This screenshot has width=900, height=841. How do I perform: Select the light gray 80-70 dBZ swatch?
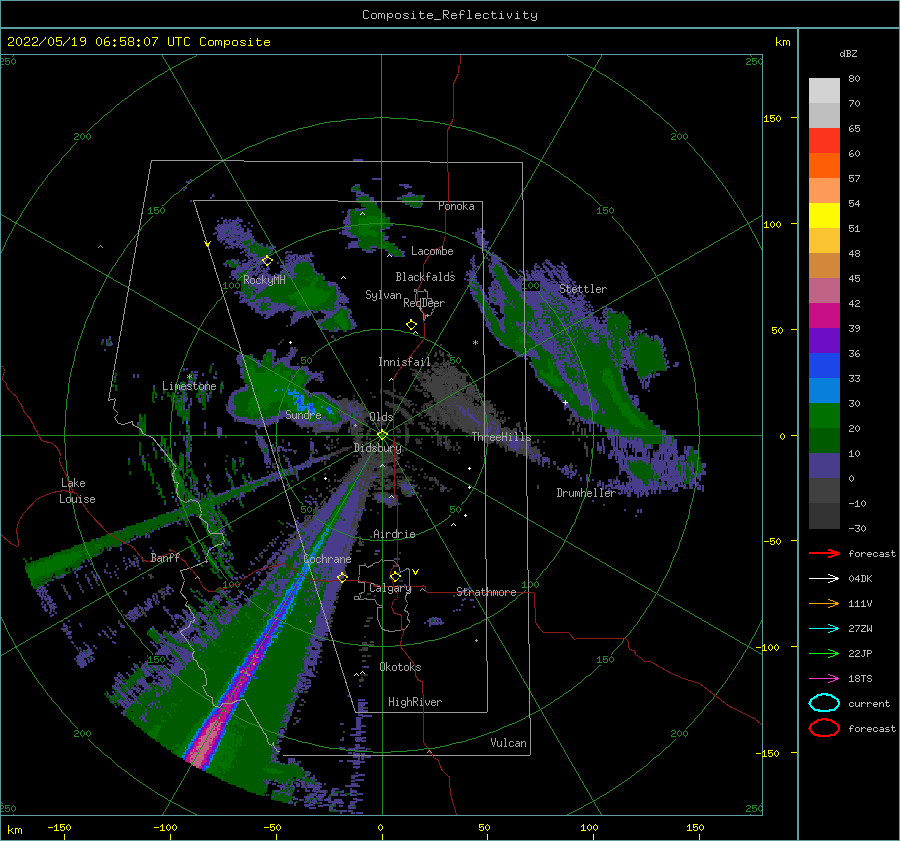[x=824, y=91]
